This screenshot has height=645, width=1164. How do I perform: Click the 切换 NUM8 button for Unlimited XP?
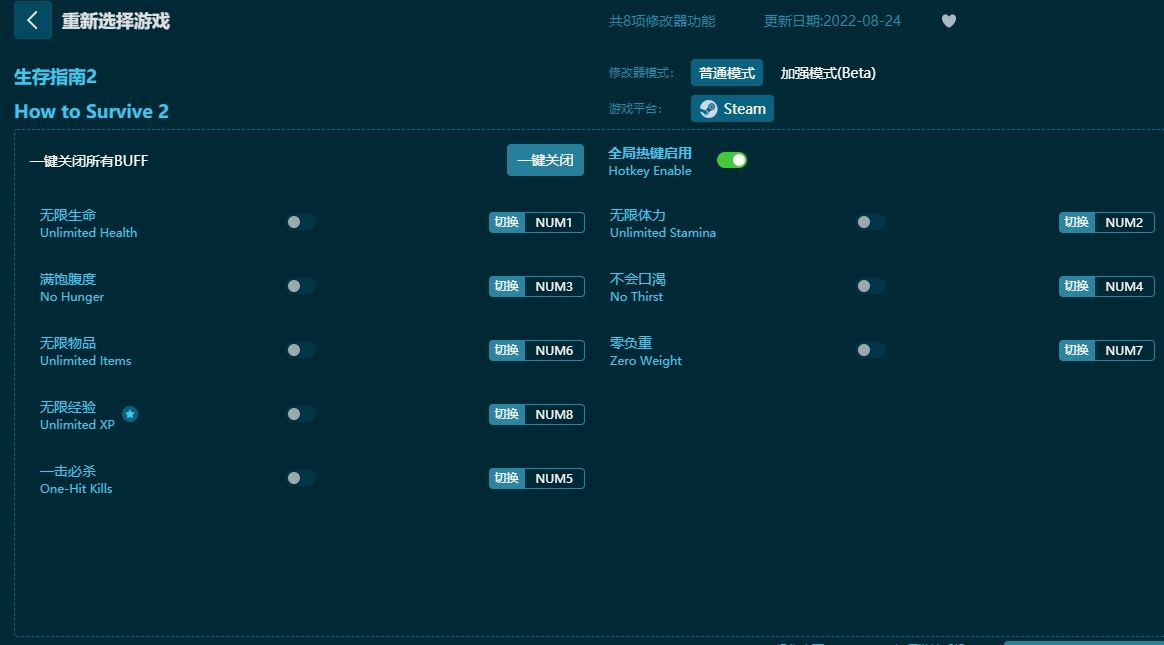[536, 414]
